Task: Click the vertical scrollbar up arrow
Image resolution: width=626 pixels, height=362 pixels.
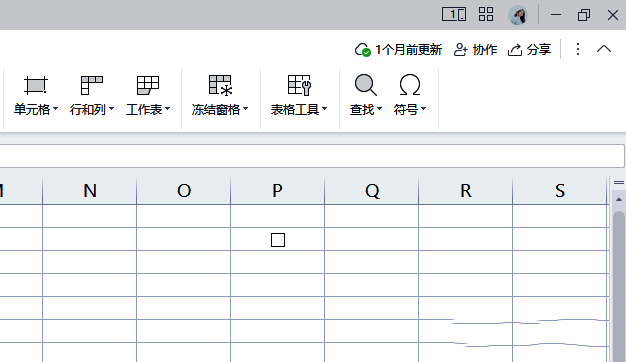Action: click(x=619, y=199)
